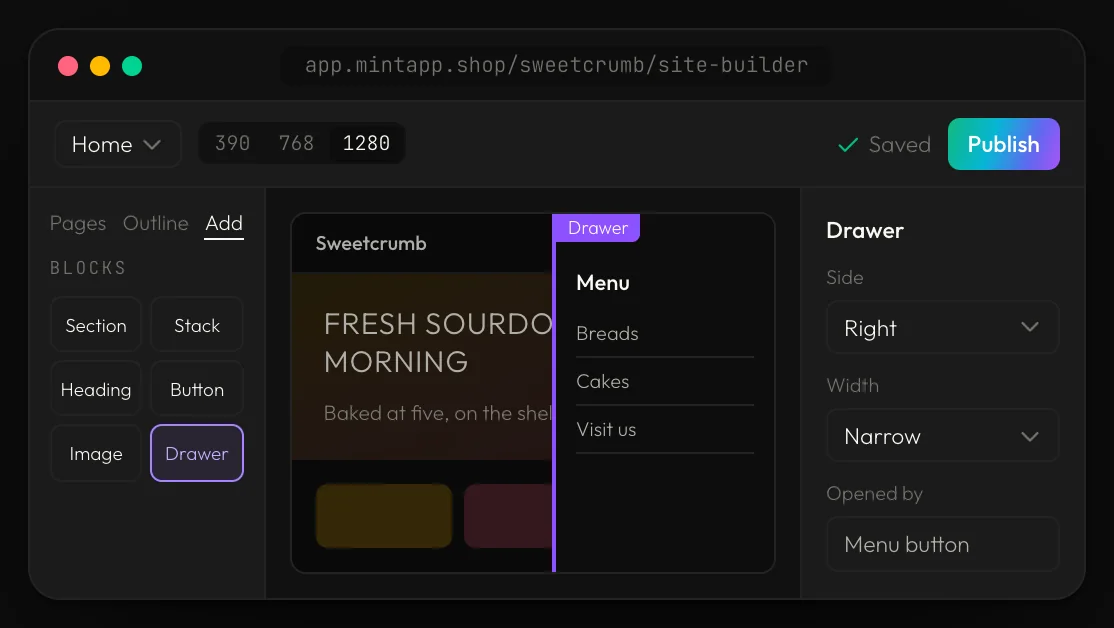The height and width of the screenshot is (628, 1114).
Task: Maximize window with the green button
Action: [132, 66]
